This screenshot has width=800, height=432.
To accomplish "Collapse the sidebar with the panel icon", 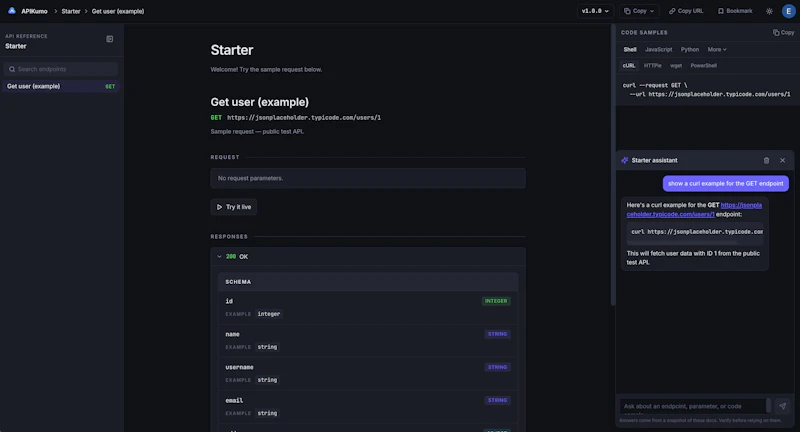I will tap(110, 39).
